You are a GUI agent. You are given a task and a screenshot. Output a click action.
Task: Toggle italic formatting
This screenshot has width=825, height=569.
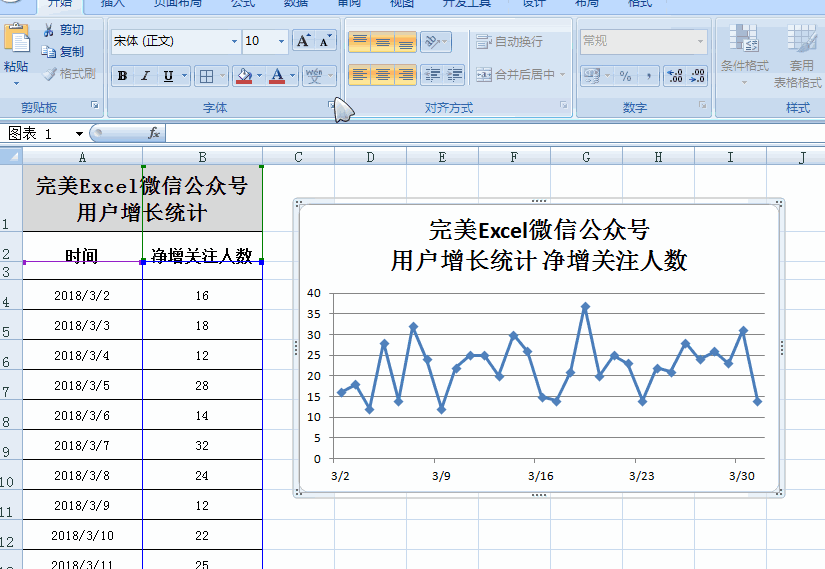click(145, 76)
